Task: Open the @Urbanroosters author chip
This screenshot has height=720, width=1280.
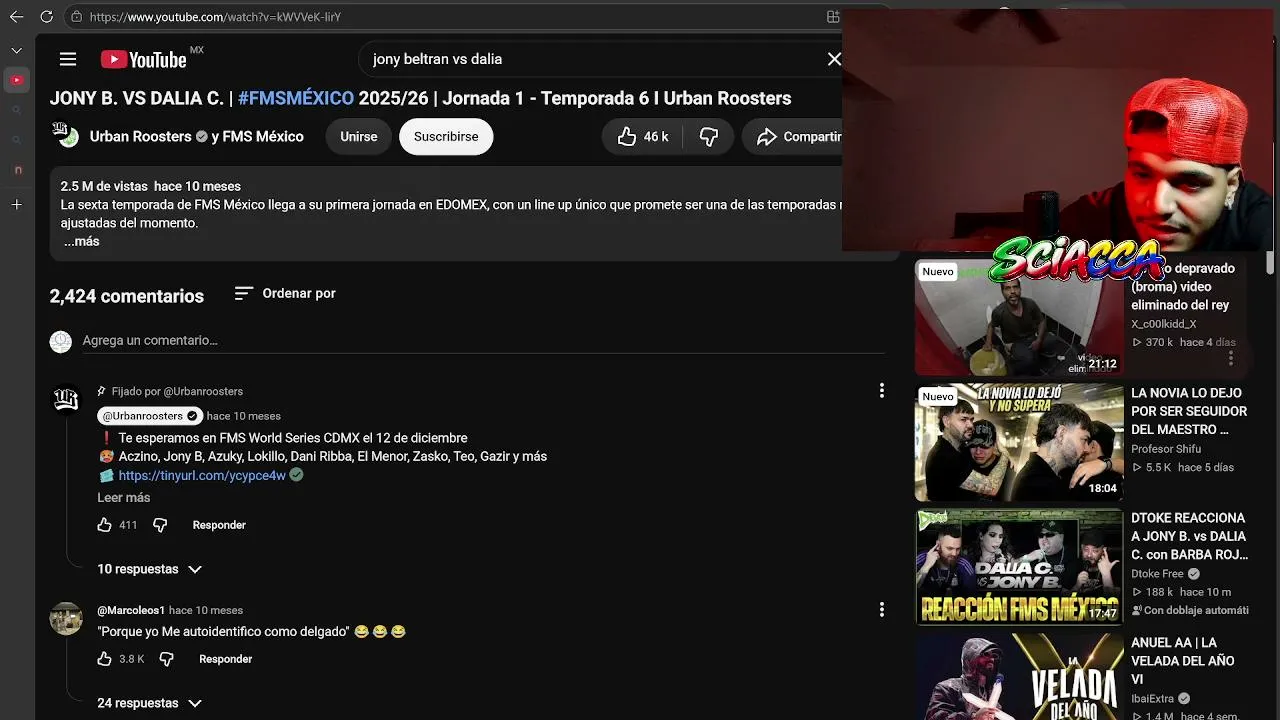Action: [150, 416]
